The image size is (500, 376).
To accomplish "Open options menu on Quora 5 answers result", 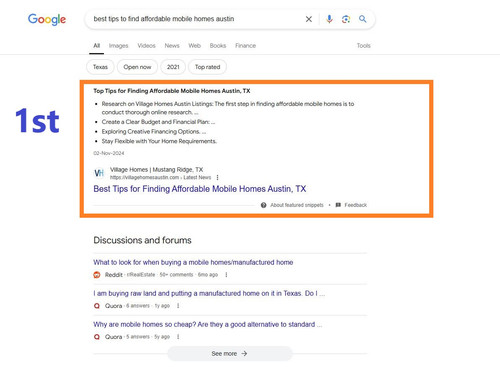I will point(178,337).
